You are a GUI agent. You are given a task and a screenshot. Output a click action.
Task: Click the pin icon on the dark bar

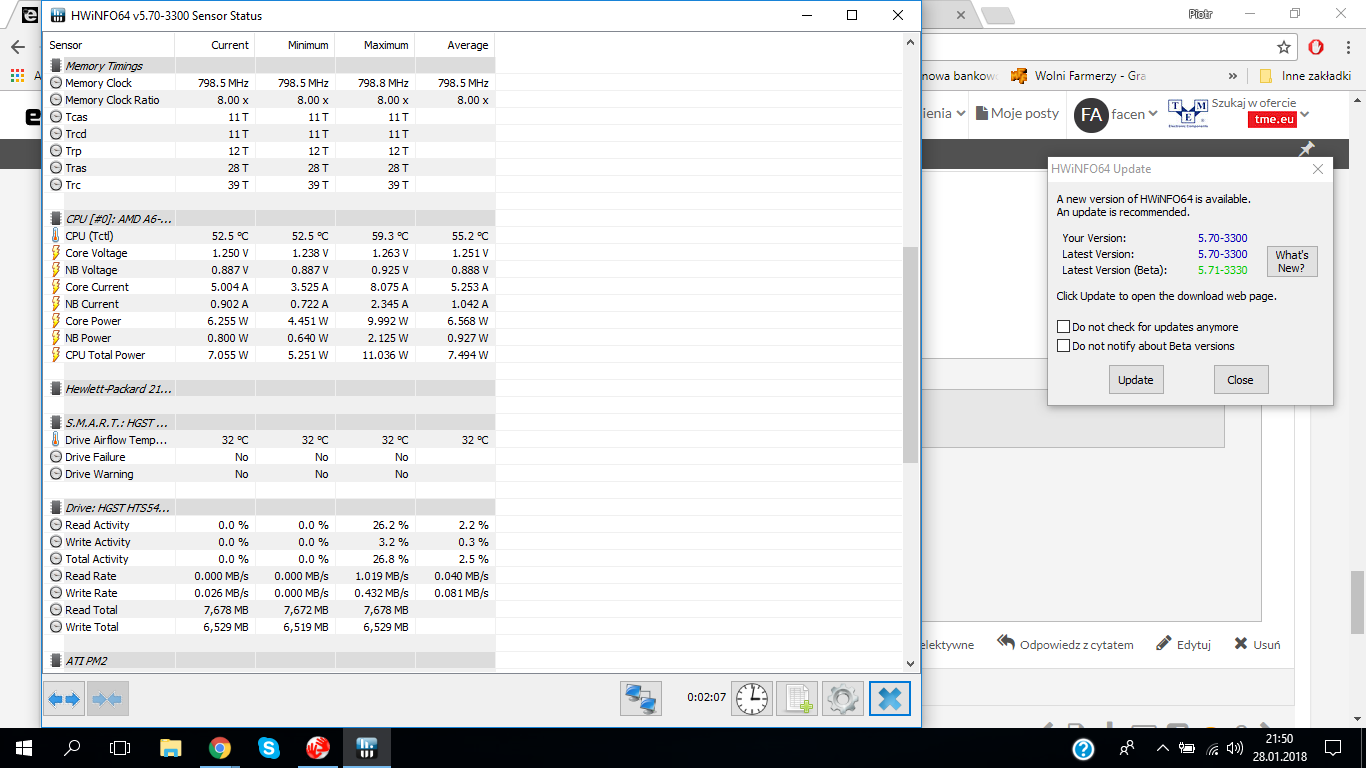[x=1306, y=149]
